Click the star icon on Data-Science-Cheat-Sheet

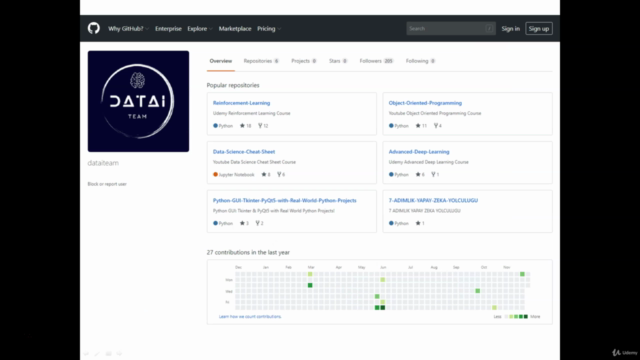click(264, 174)
